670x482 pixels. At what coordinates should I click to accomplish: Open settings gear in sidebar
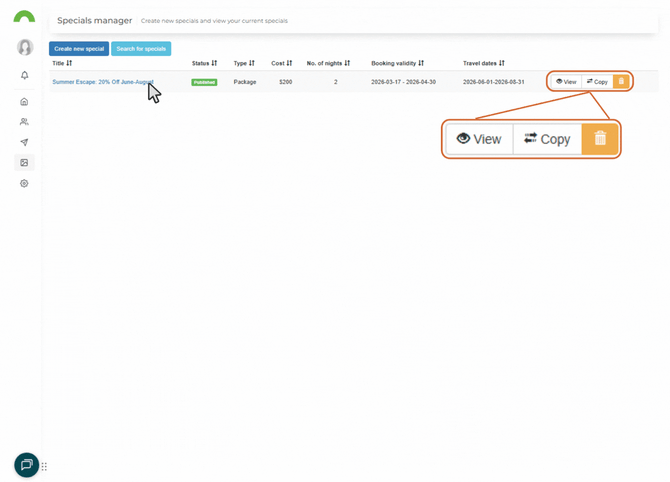point(25,184)
